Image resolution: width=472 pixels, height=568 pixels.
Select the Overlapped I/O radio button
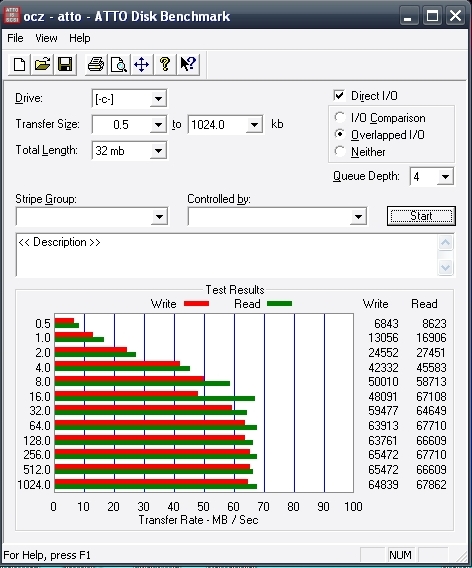click(339, 134)
